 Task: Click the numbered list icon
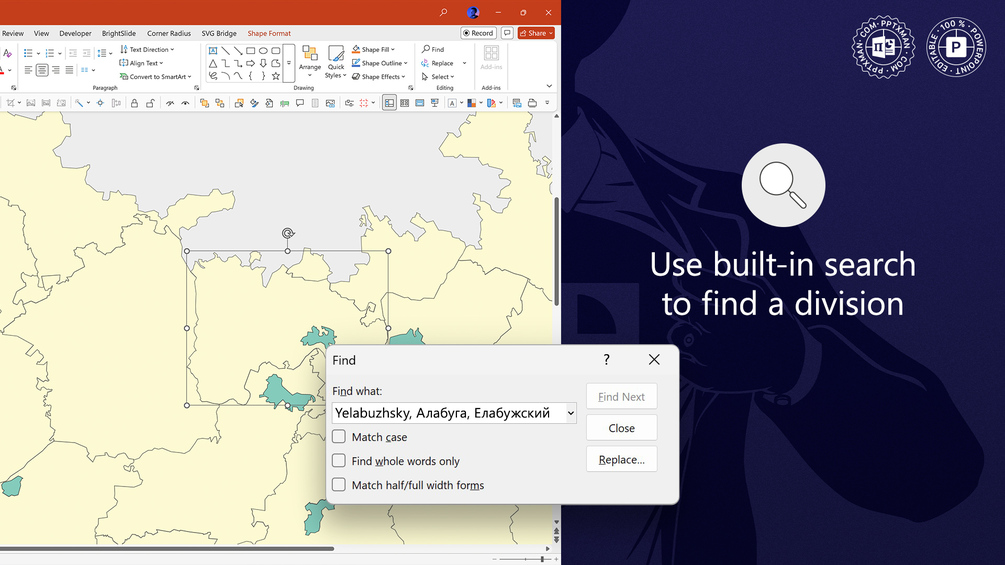pos(49,53)
